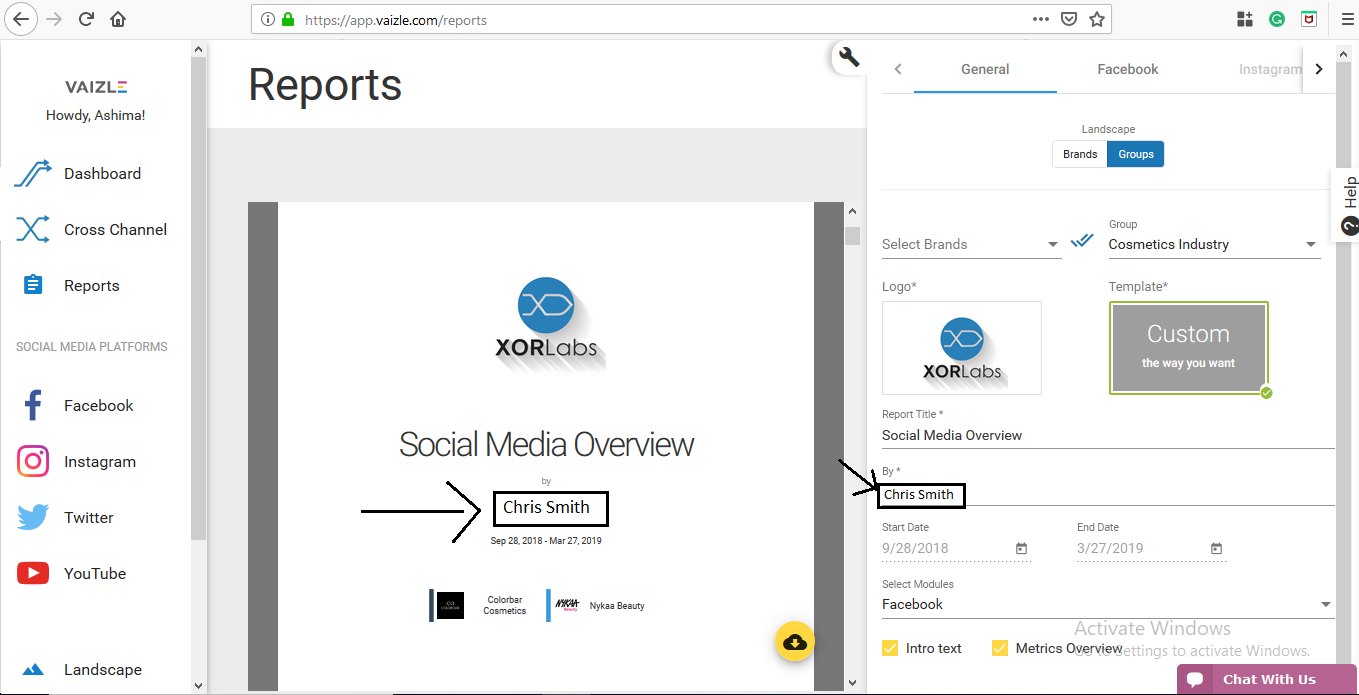Click the red shield extension icon
The image size is (1359, 695).
[x=1308, y=19]
